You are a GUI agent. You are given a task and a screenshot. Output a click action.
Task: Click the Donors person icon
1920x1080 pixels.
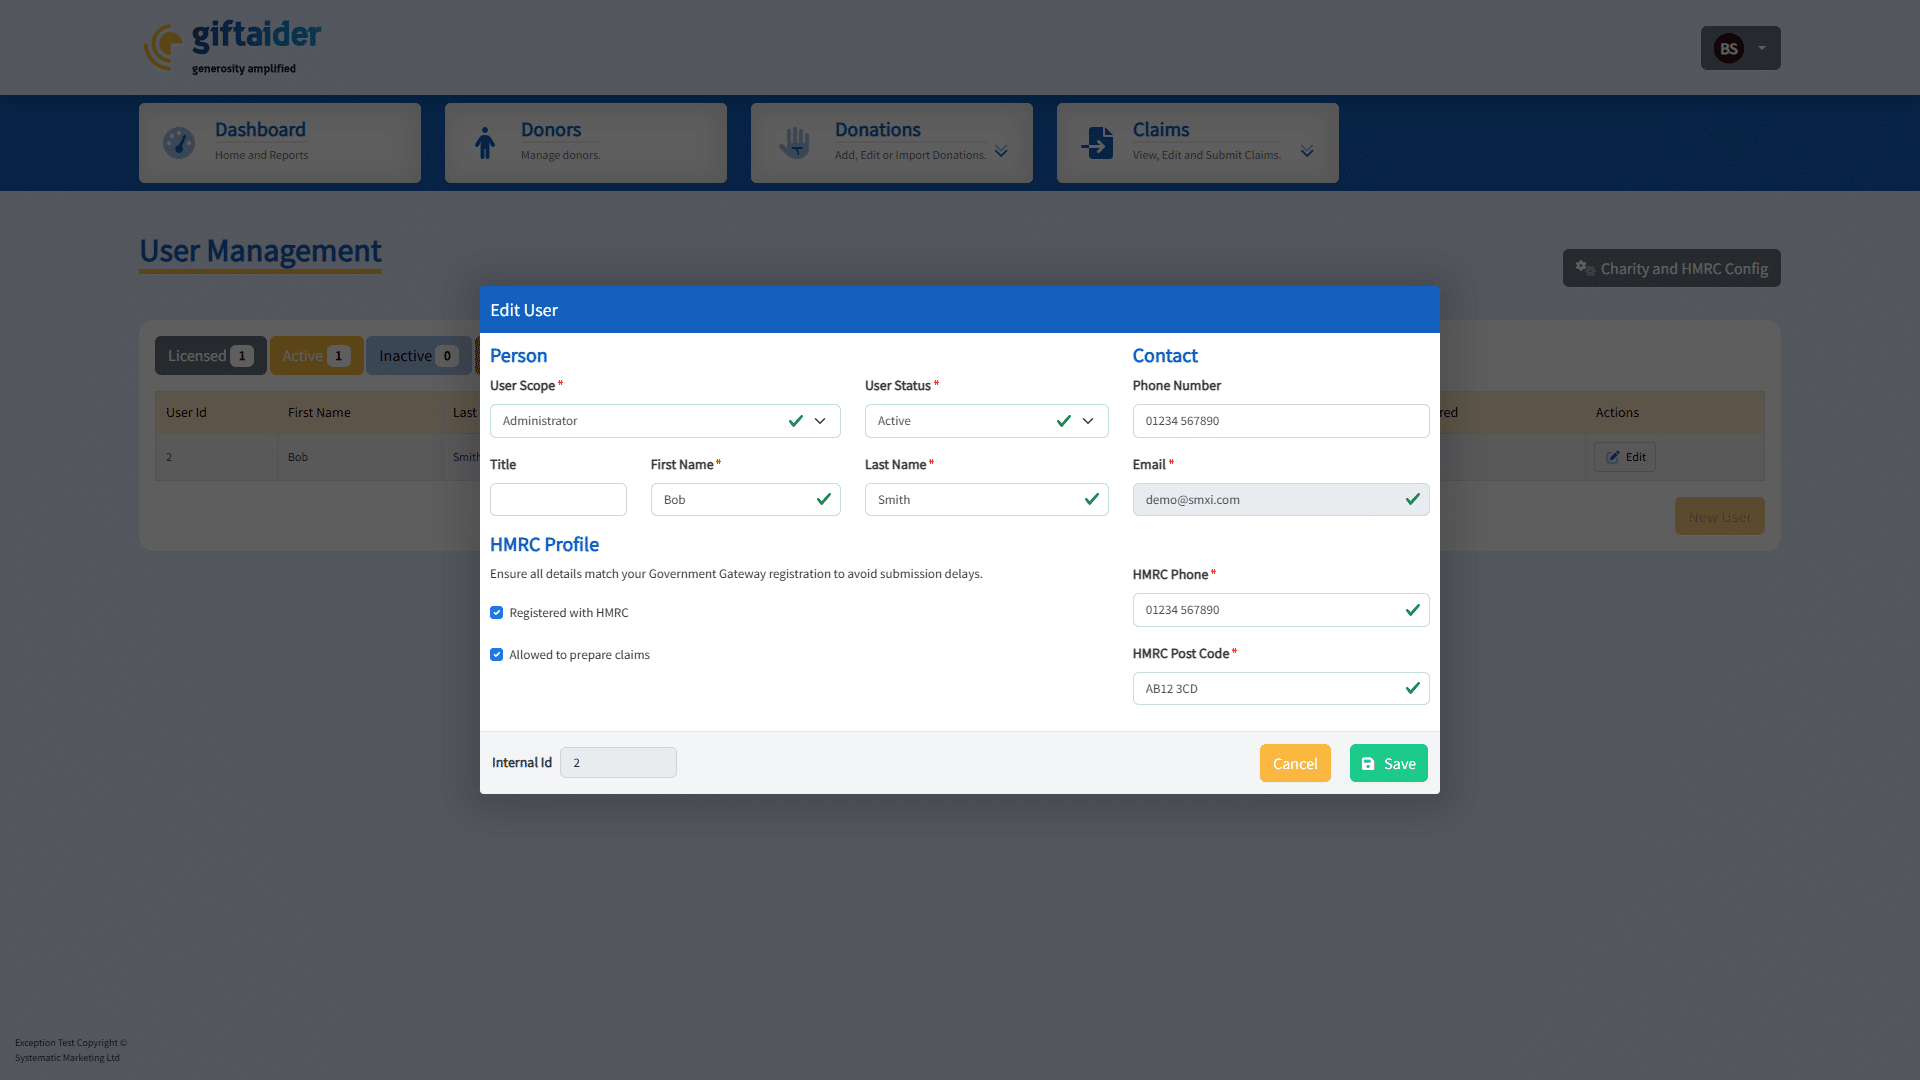(x=485, y=143)
